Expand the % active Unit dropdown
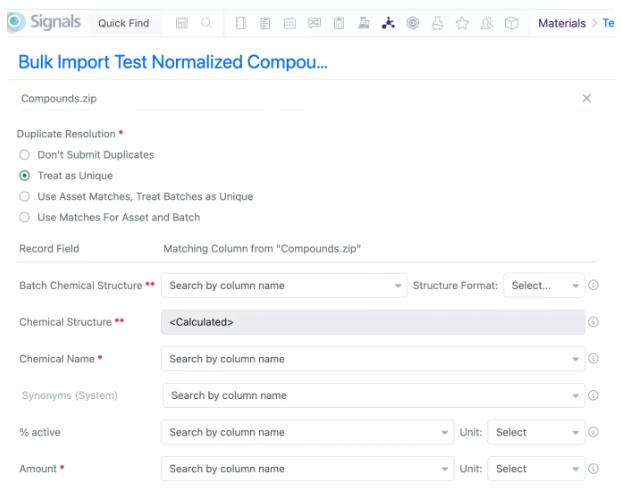 [535, 432]
